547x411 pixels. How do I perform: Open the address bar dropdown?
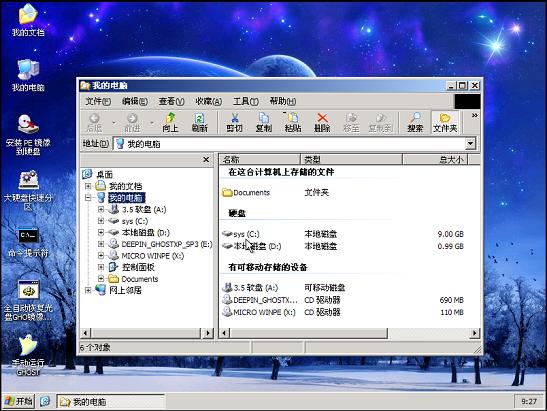[470, 143]
